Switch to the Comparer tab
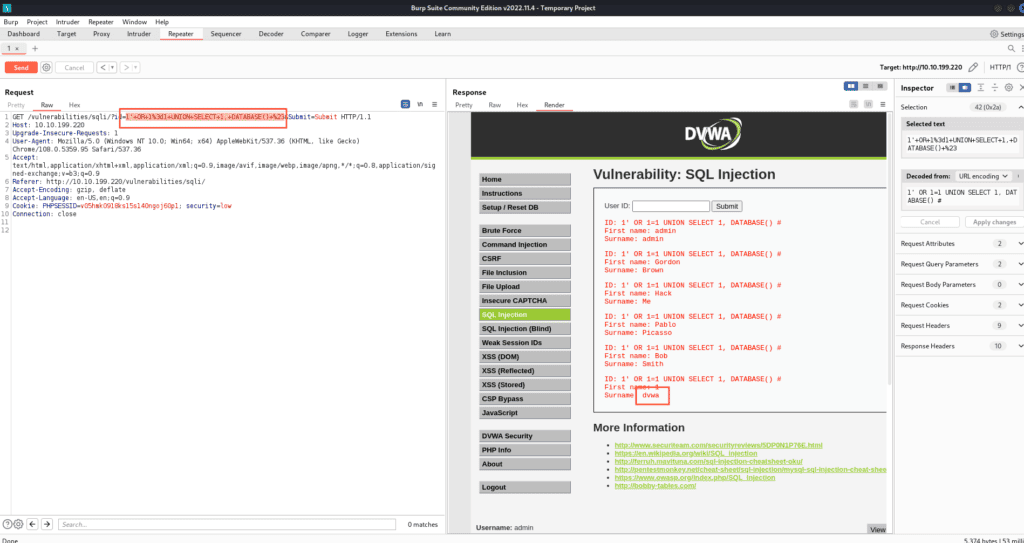 tap(315, 34)
